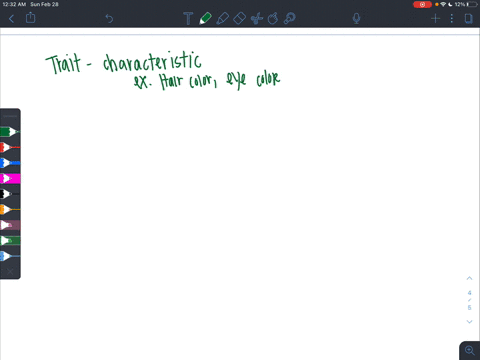Open the search tool in toolbar
Viewport: 480px width, 360px height.
coord(289,18)
